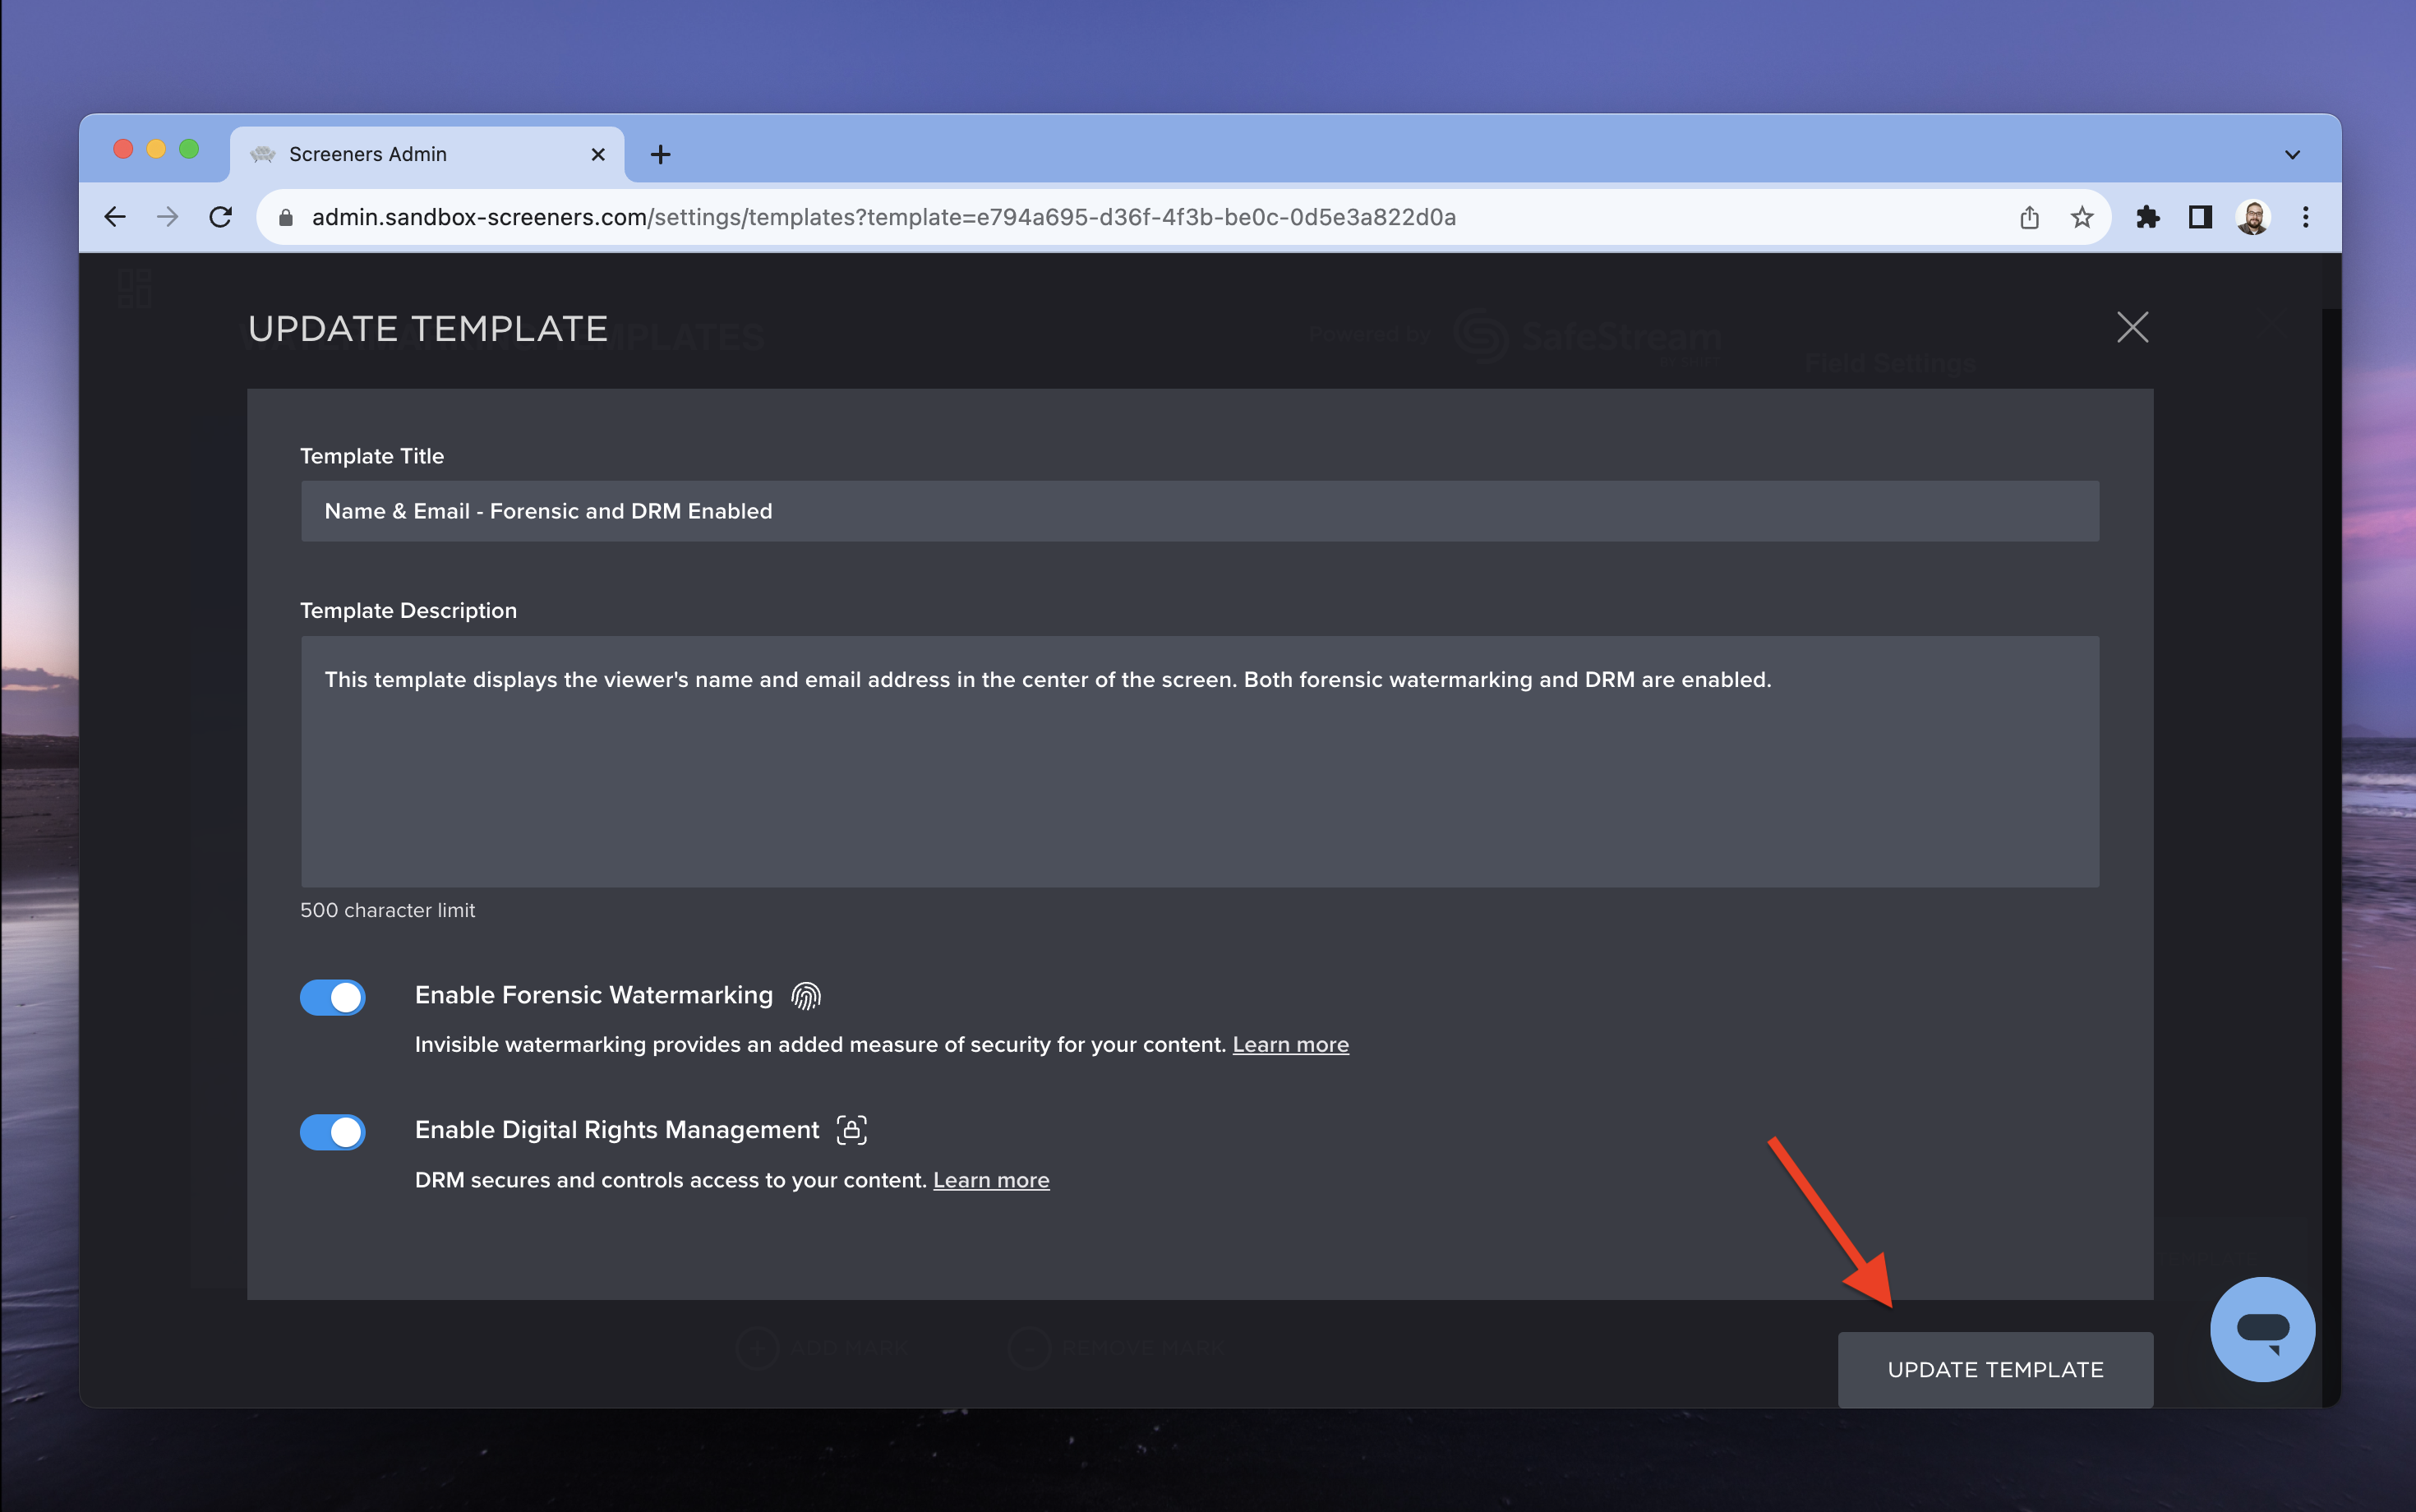Click the share icon in the address bar
Screen dimensions: 2416x1512
coord(2028,217)
